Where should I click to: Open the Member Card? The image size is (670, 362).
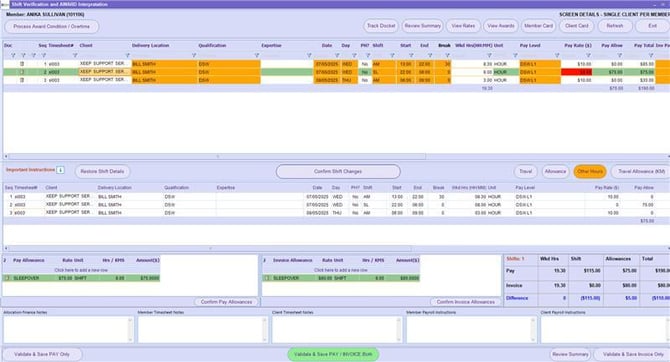tap(538, 26)
